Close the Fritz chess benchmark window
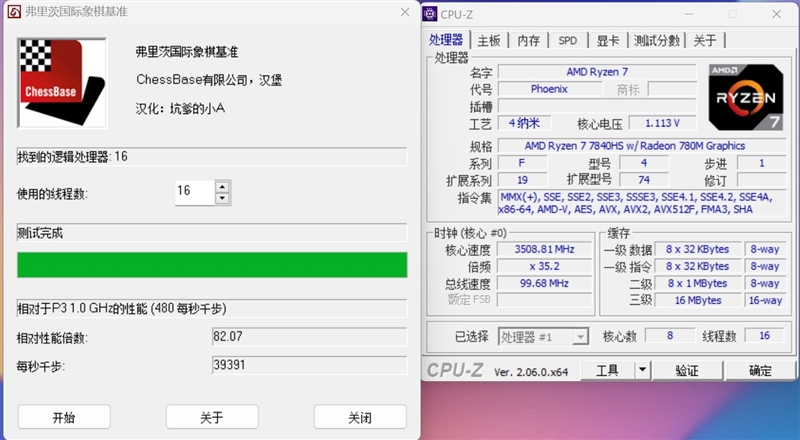The width and height of the screenshot is (800, 440). (x=402, y=11)
